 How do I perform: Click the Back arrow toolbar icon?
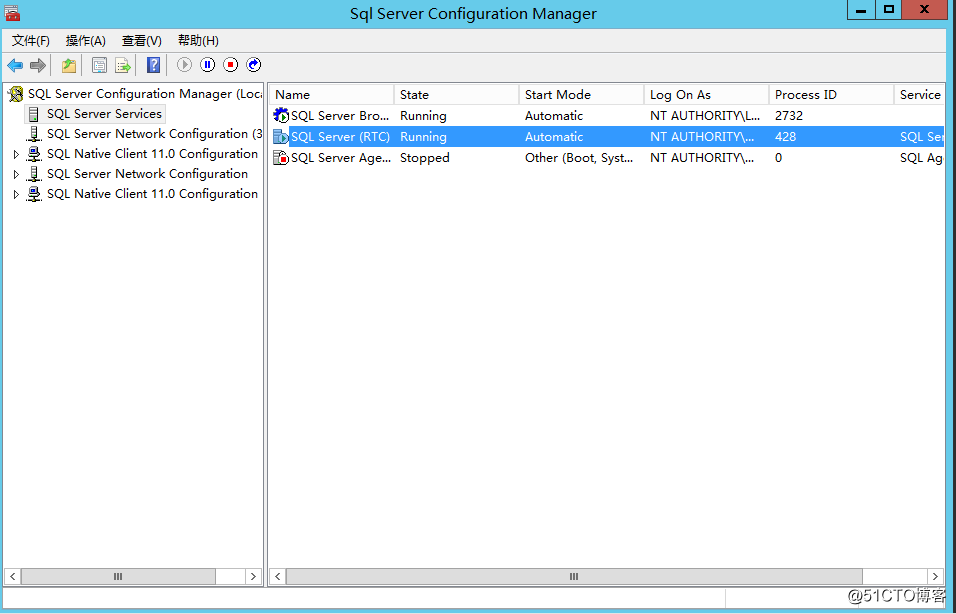[15, 65]
